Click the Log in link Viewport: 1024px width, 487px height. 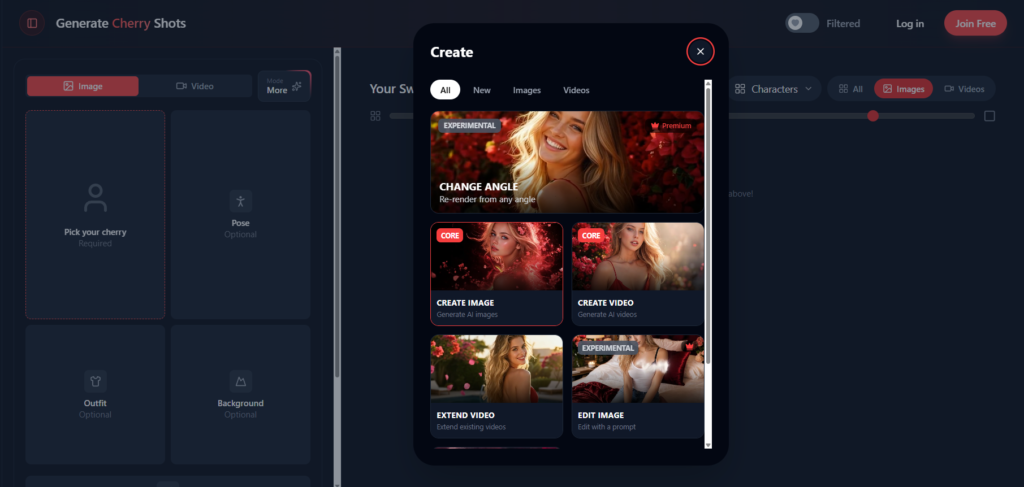pyautogui.click(x=910, y=24)
